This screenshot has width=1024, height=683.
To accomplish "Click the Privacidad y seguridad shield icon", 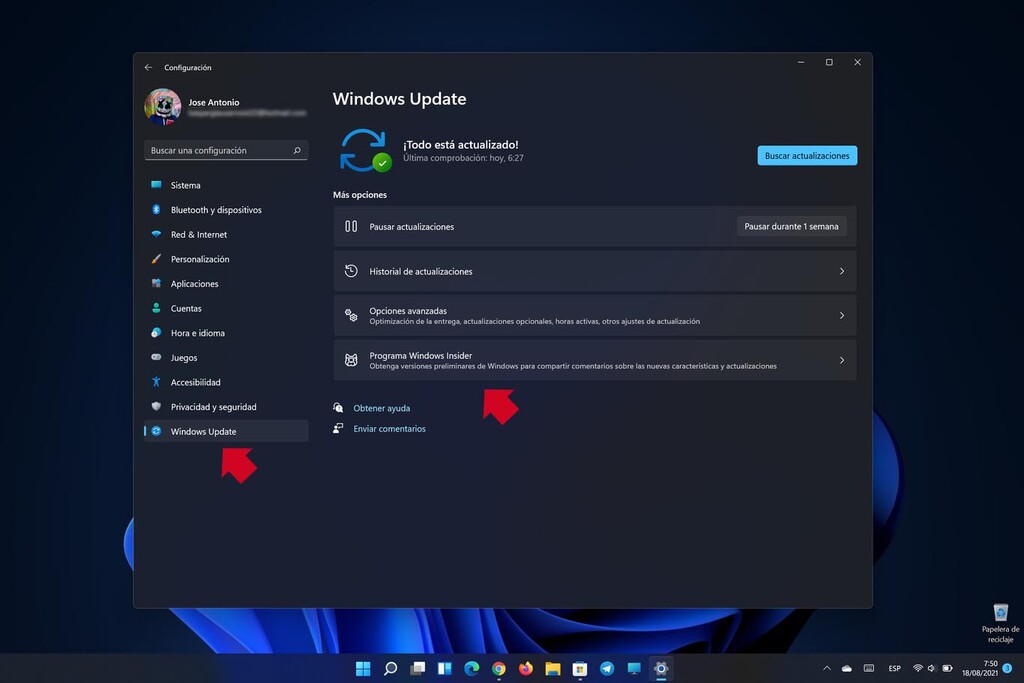I will (156, 406).
